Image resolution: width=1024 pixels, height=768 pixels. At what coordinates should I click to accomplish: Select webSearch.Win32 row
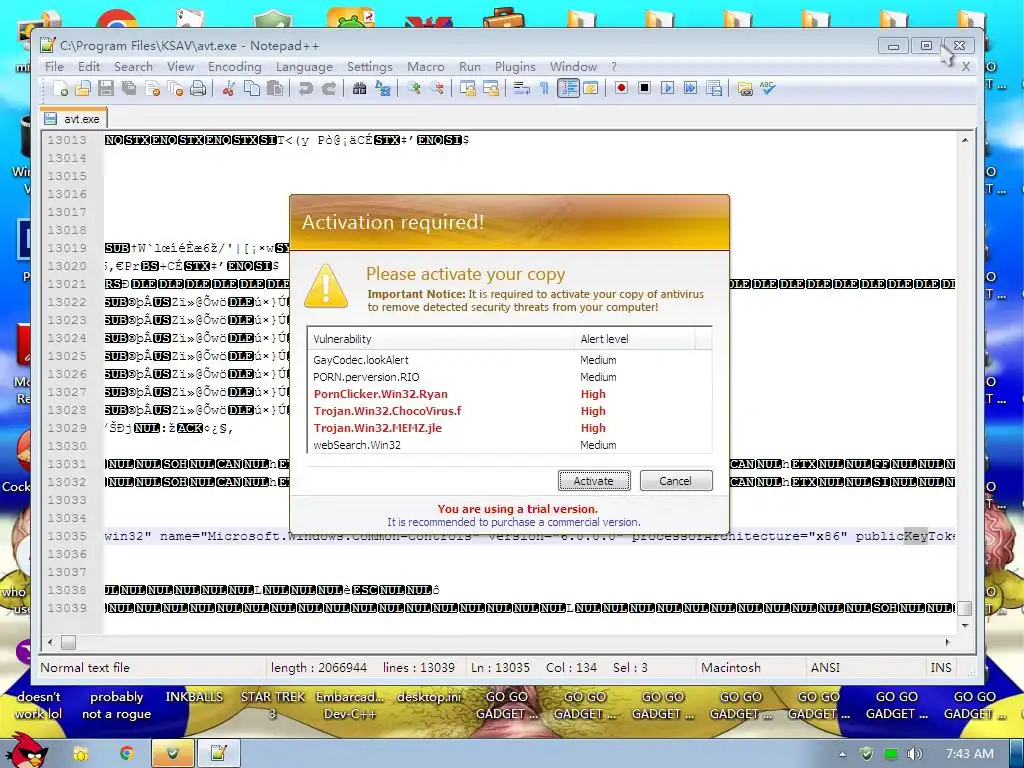point(509,445)
